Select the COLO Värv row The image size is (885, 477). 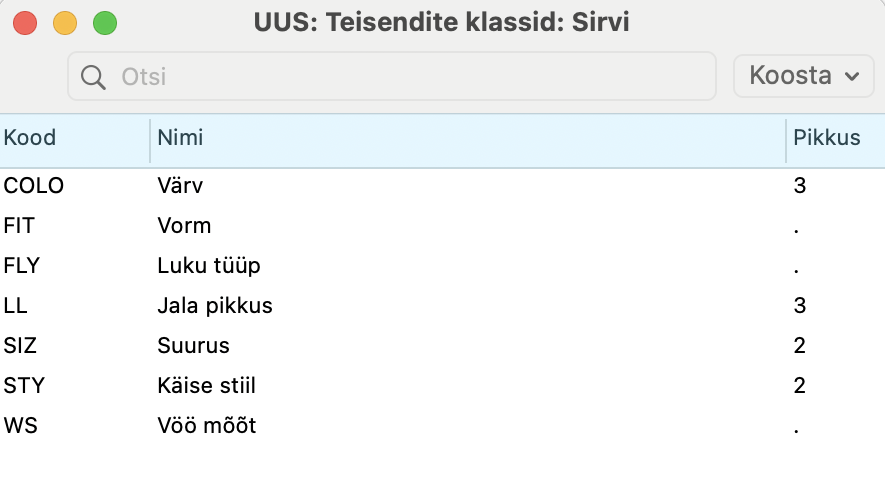[x=442, y=186]
